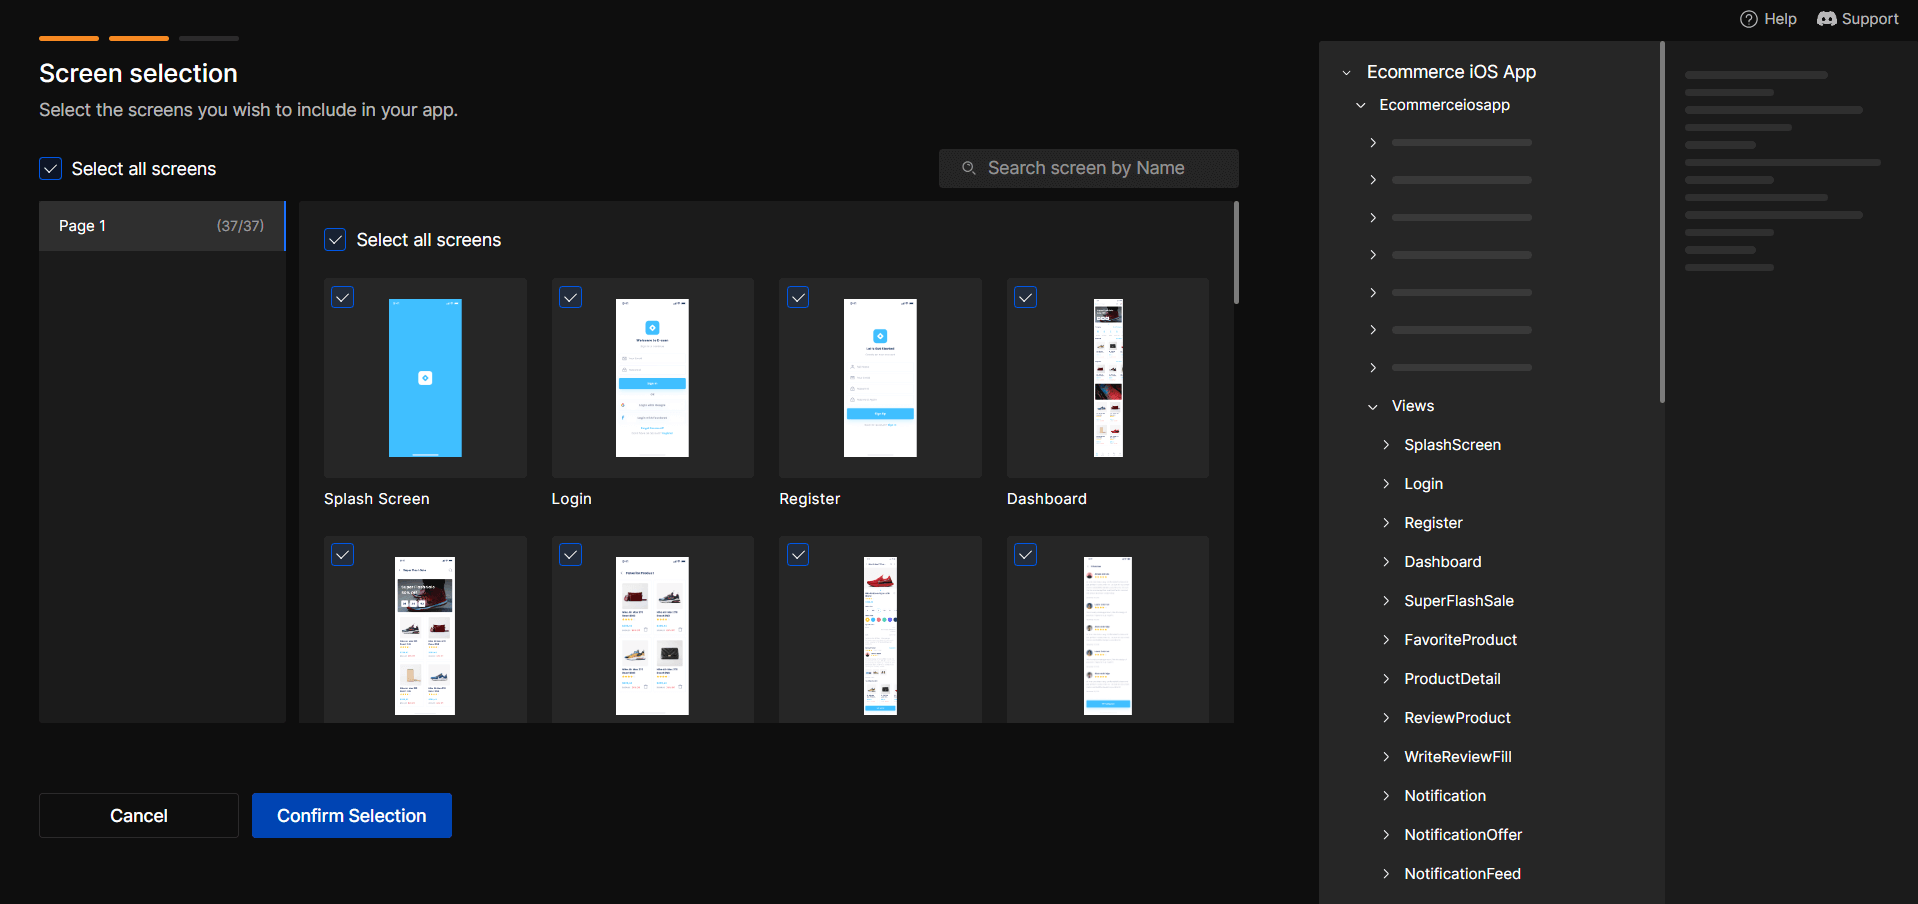The height and width of the screenshot is (904, 1918).
Task: Click the Support Discord icon
Action: click(x=1827, y=19)
